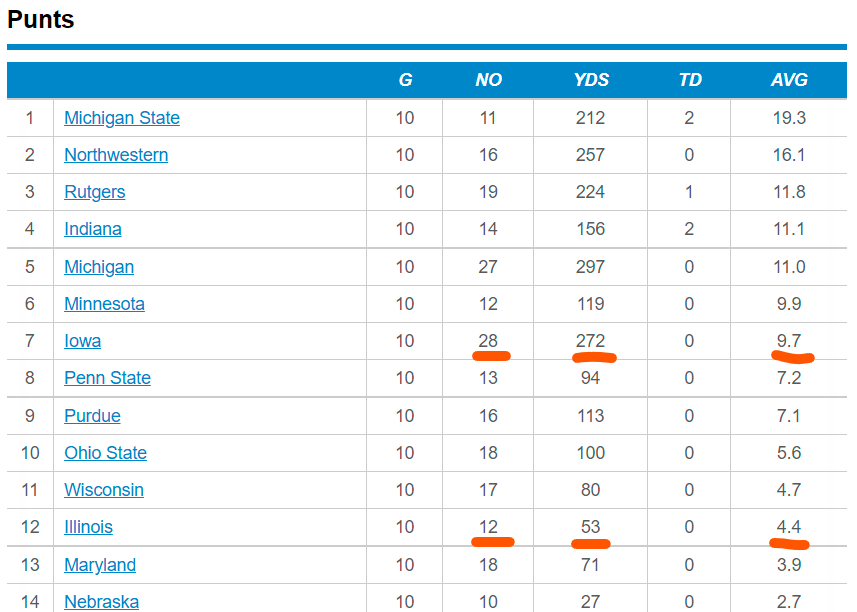Select the Indiana link

[x=93, y=229]
